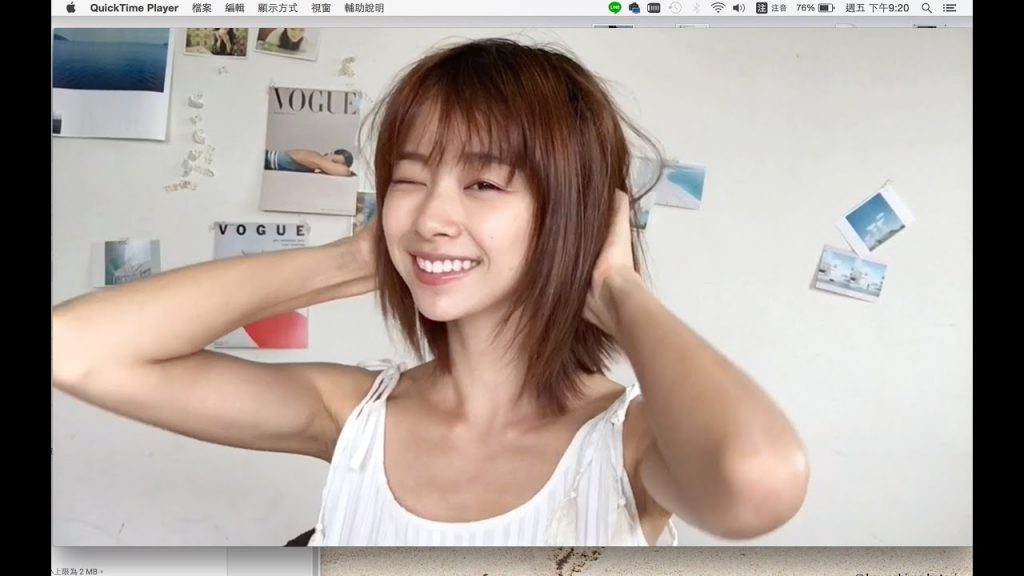Open the 視窗 menu
Screen dimensions: 1024x576
click(321, 8)
